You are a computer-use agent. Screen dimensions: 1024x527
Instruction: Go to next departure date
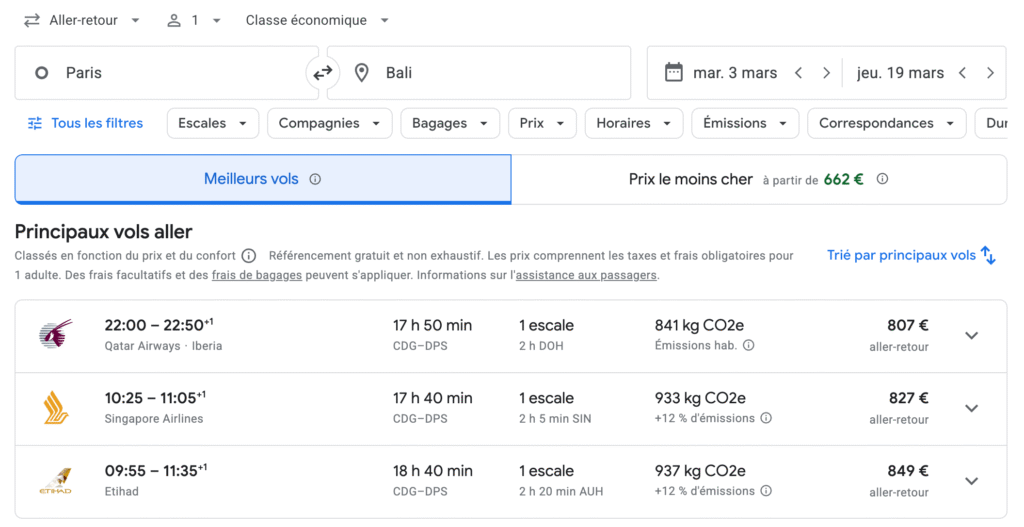point(826,73)
